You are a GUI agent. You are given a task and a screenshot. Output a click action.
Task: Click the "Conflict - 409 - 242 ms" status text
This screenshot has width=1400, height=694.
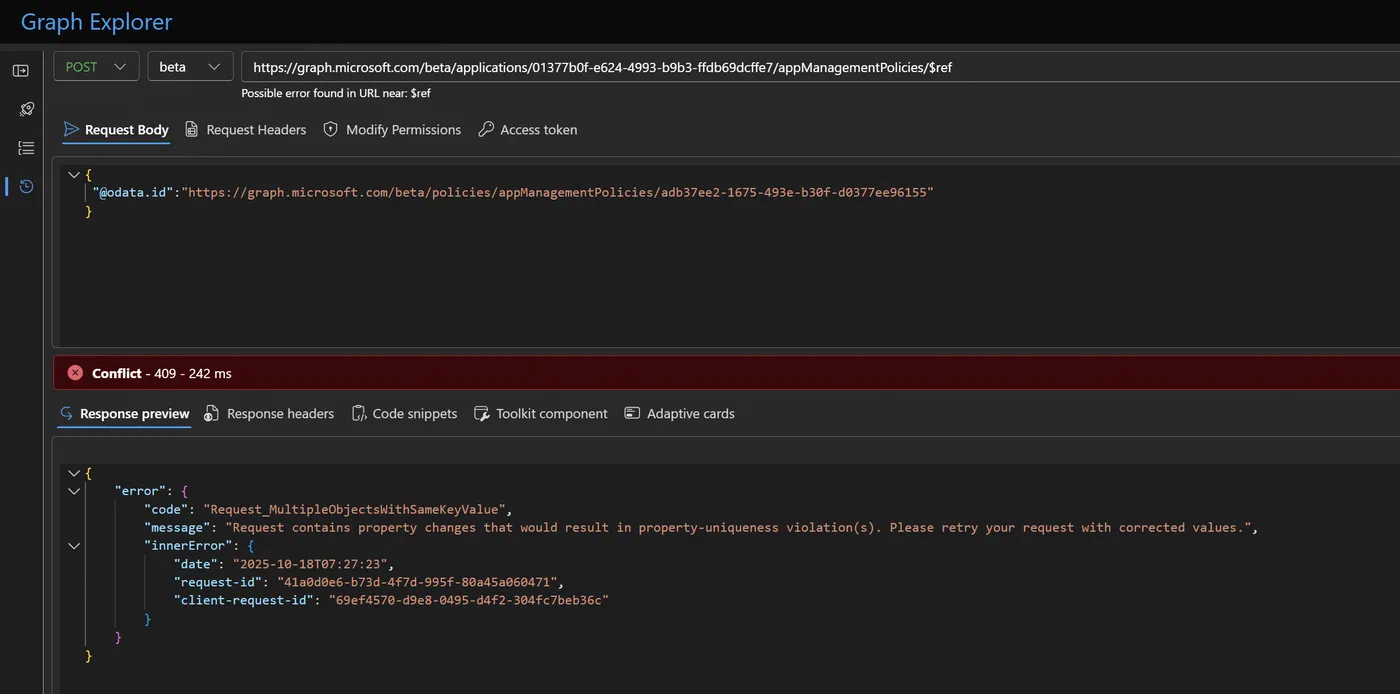(x=161, y=373)
